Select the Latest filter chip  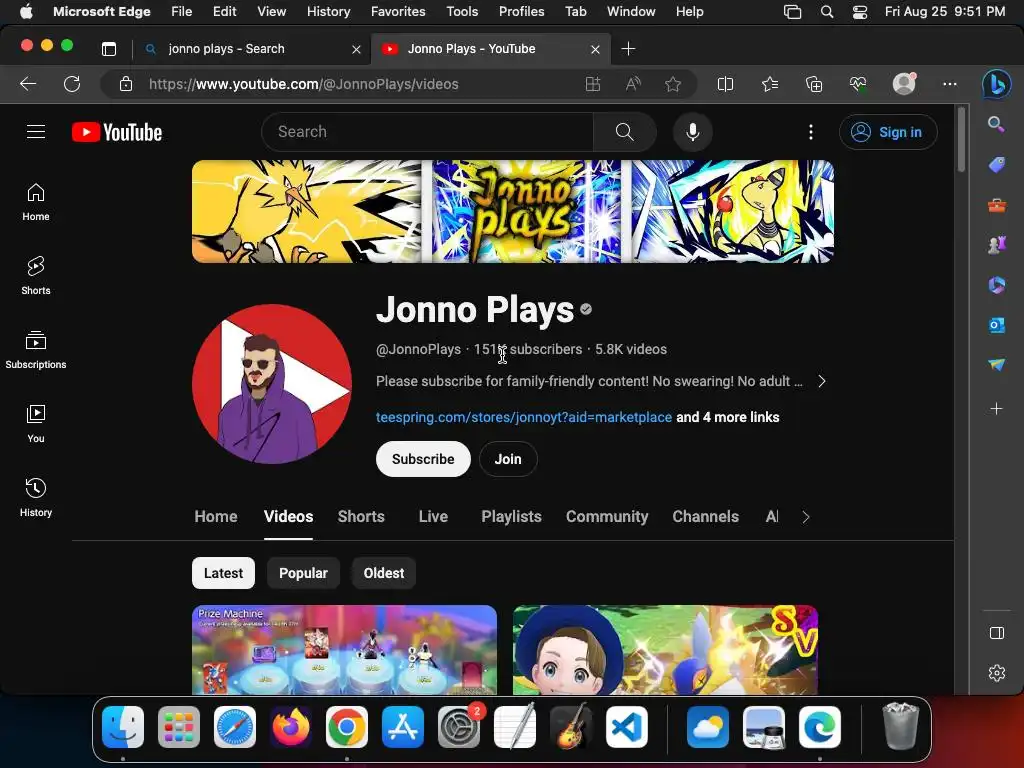(223, 573)
